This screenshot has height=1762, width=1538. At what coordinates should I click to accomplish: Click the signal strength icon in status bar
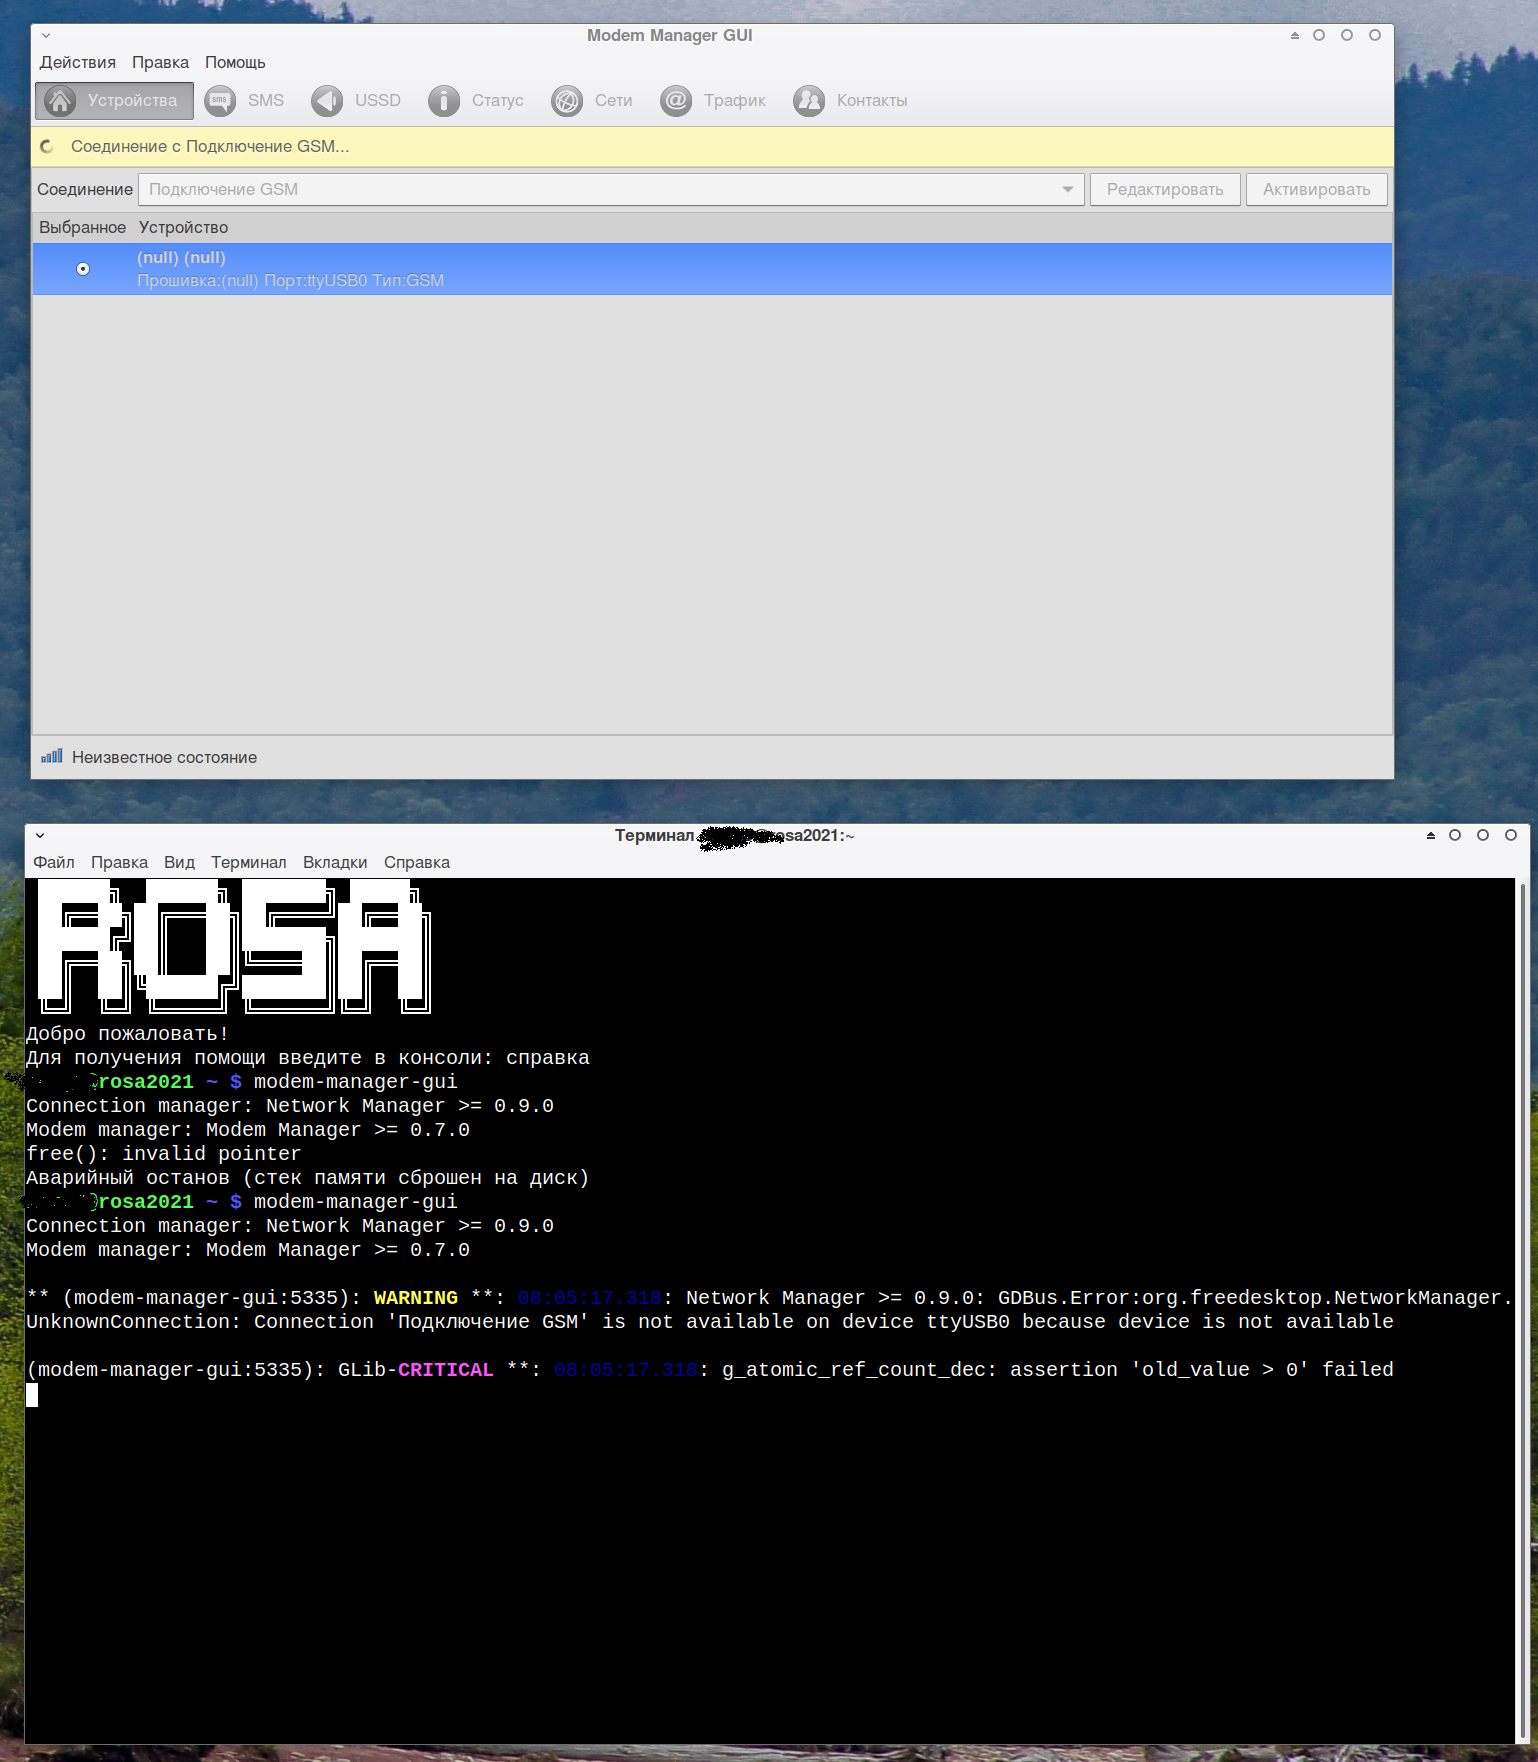(x=52, y=757)
